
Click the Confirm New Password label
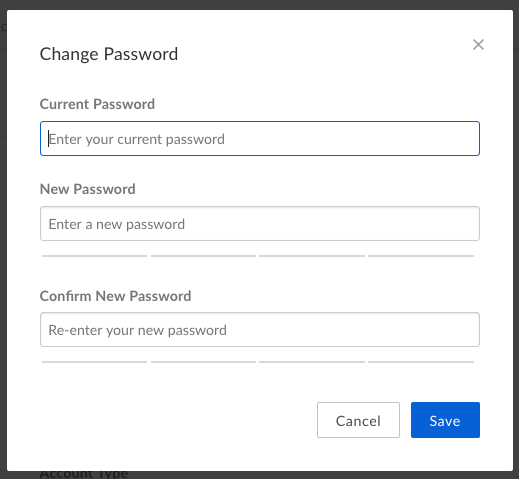pos(115,296)
